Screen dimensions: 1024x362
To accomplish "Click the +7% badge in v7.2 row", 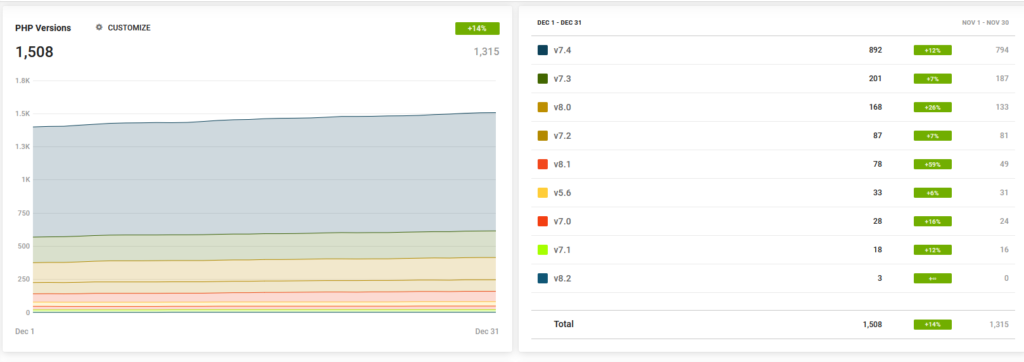I will (933, 136).
